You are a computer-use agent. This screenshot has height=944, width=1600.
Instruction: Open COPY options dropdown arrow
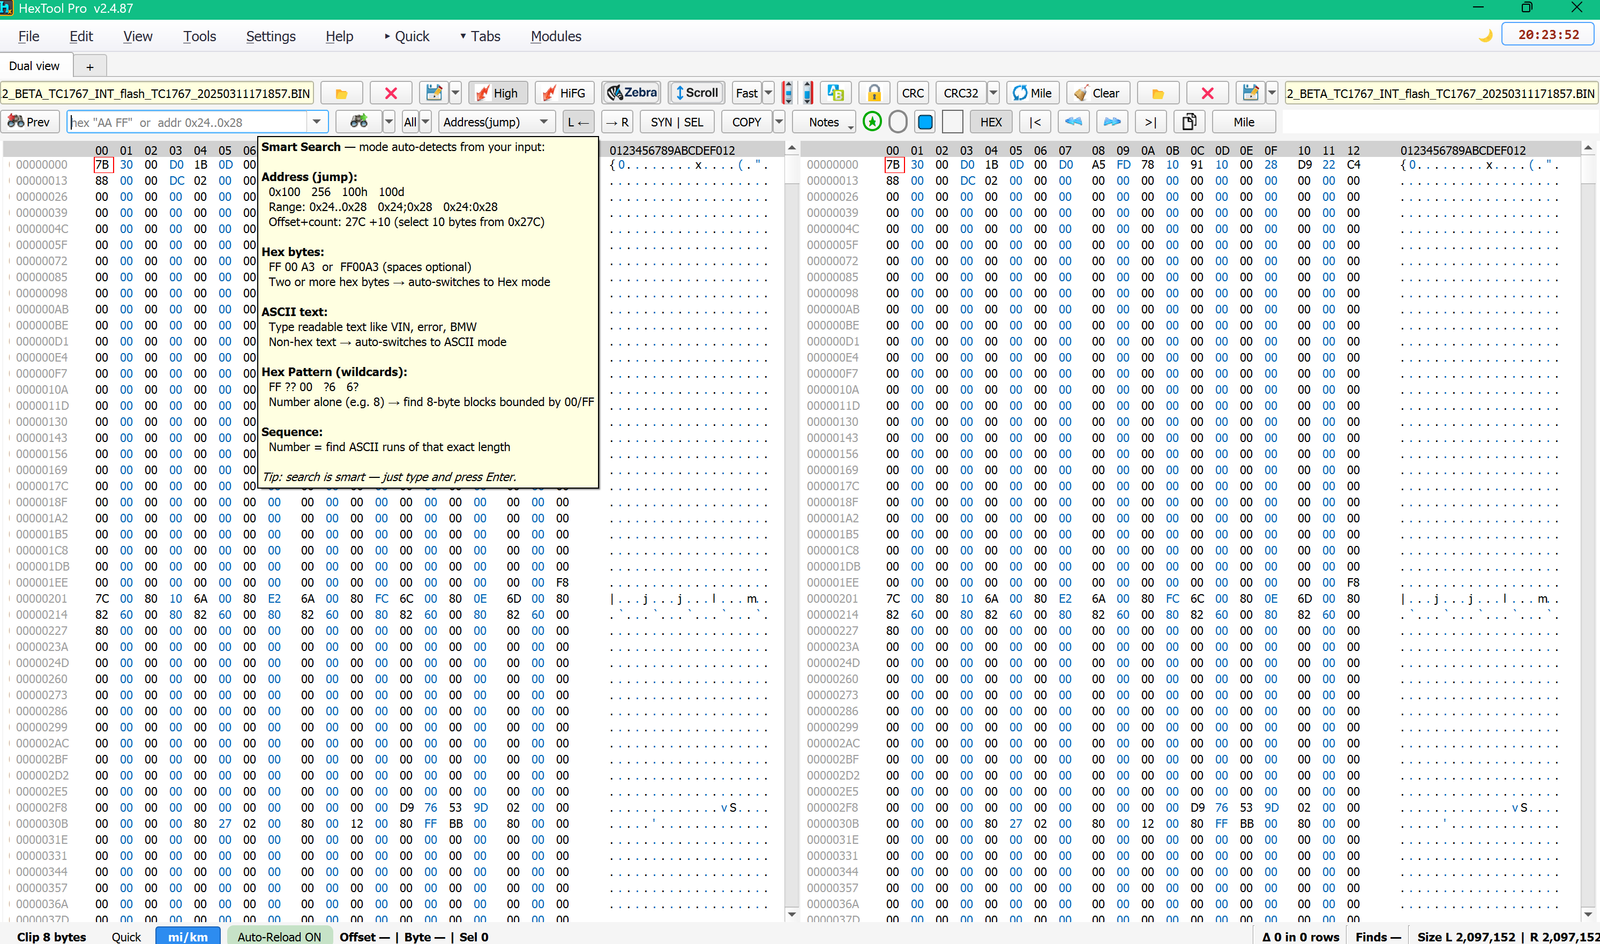780,122
